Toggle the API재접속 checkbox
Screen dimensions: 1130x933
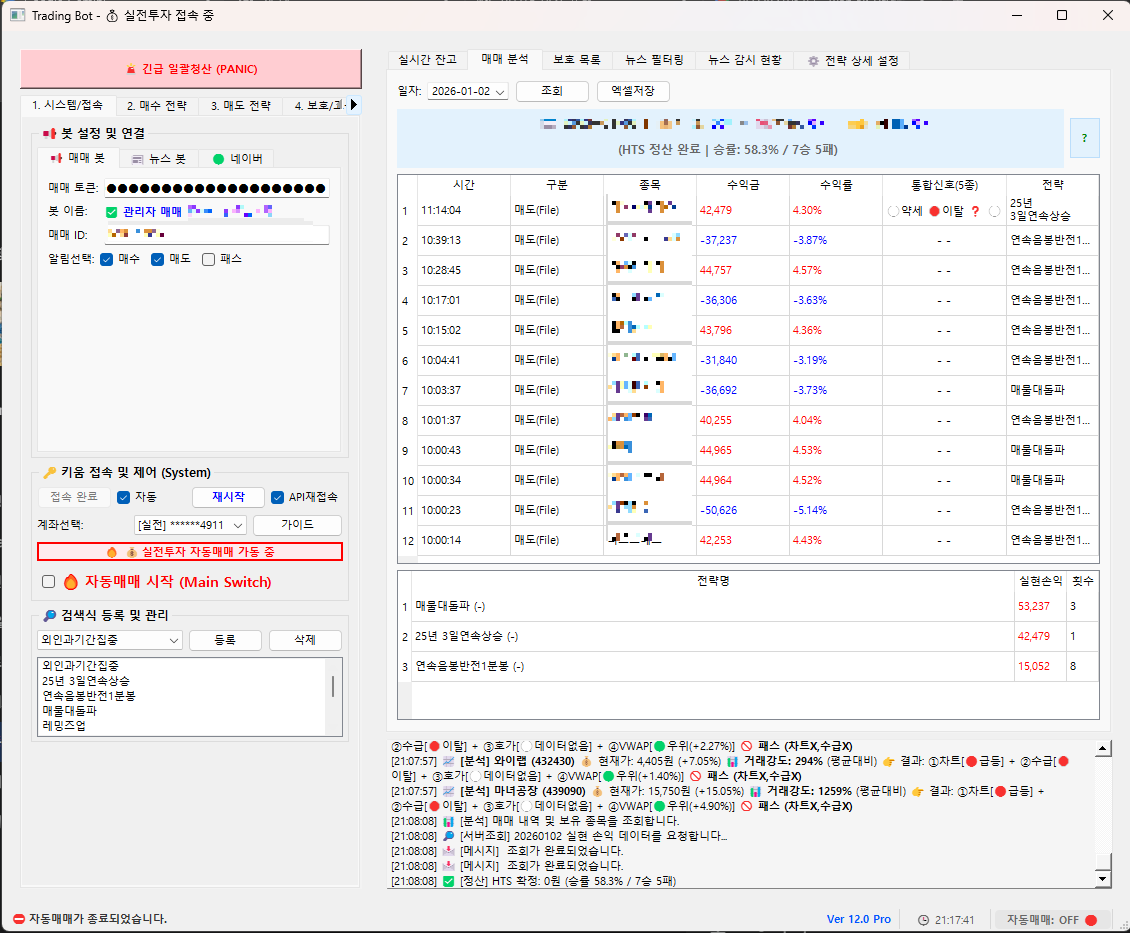(277, 497)
